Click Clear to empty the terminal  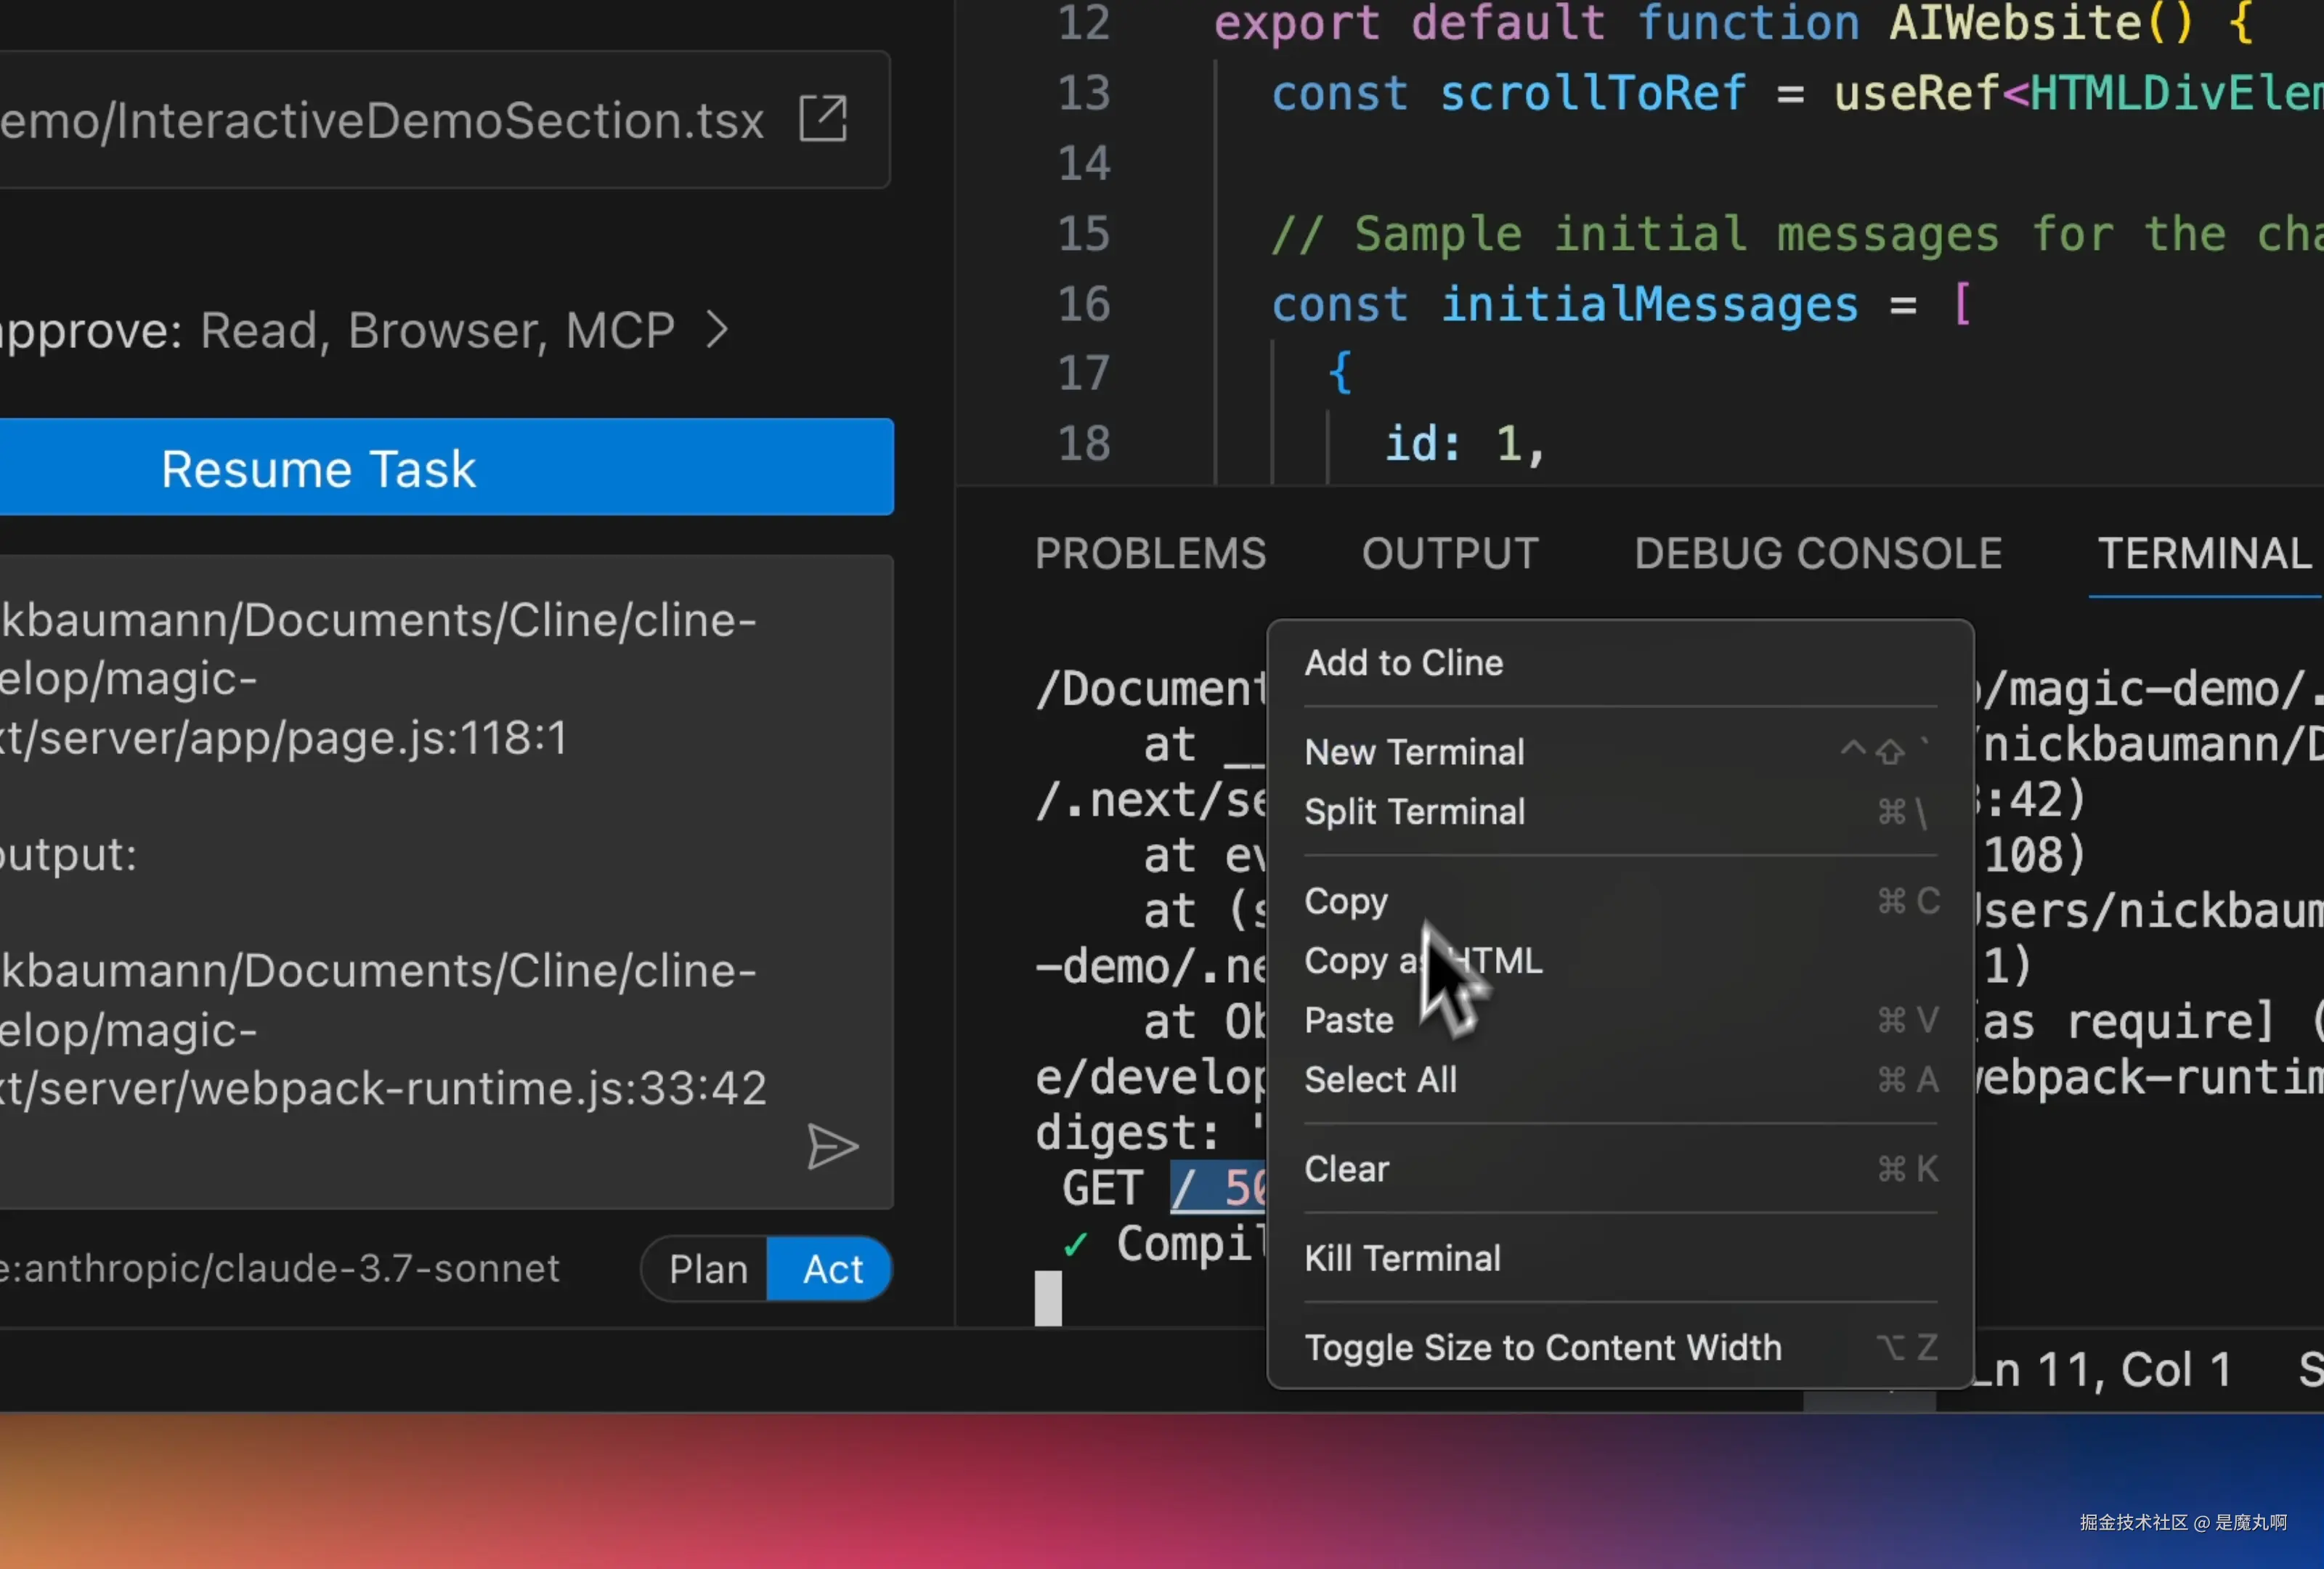(x=1346, y=1169)
